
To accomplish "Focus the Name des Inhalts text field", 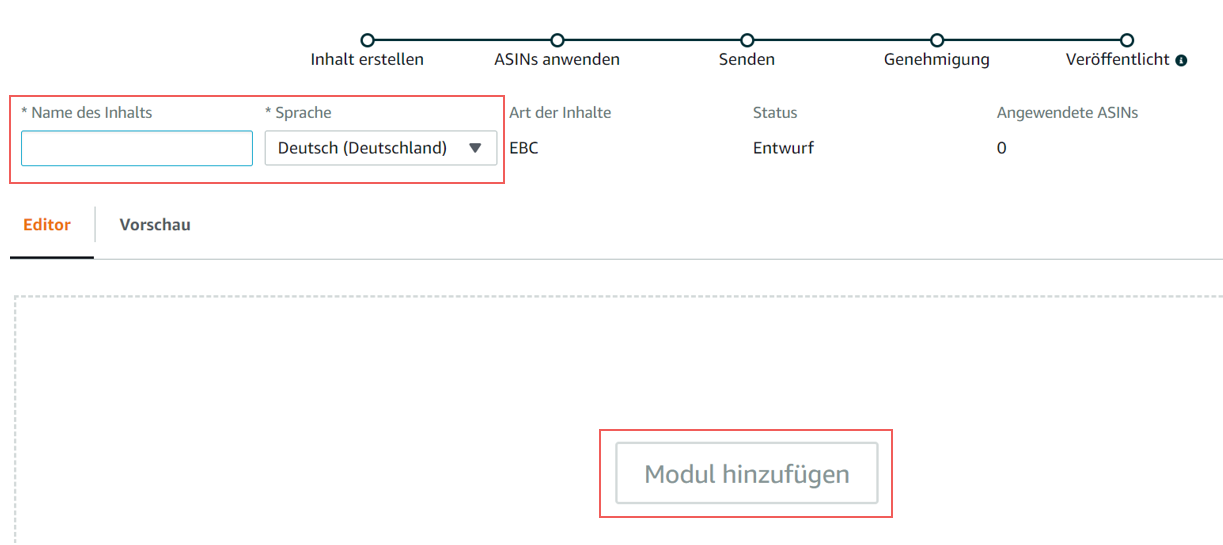I will tap(137, 148).
